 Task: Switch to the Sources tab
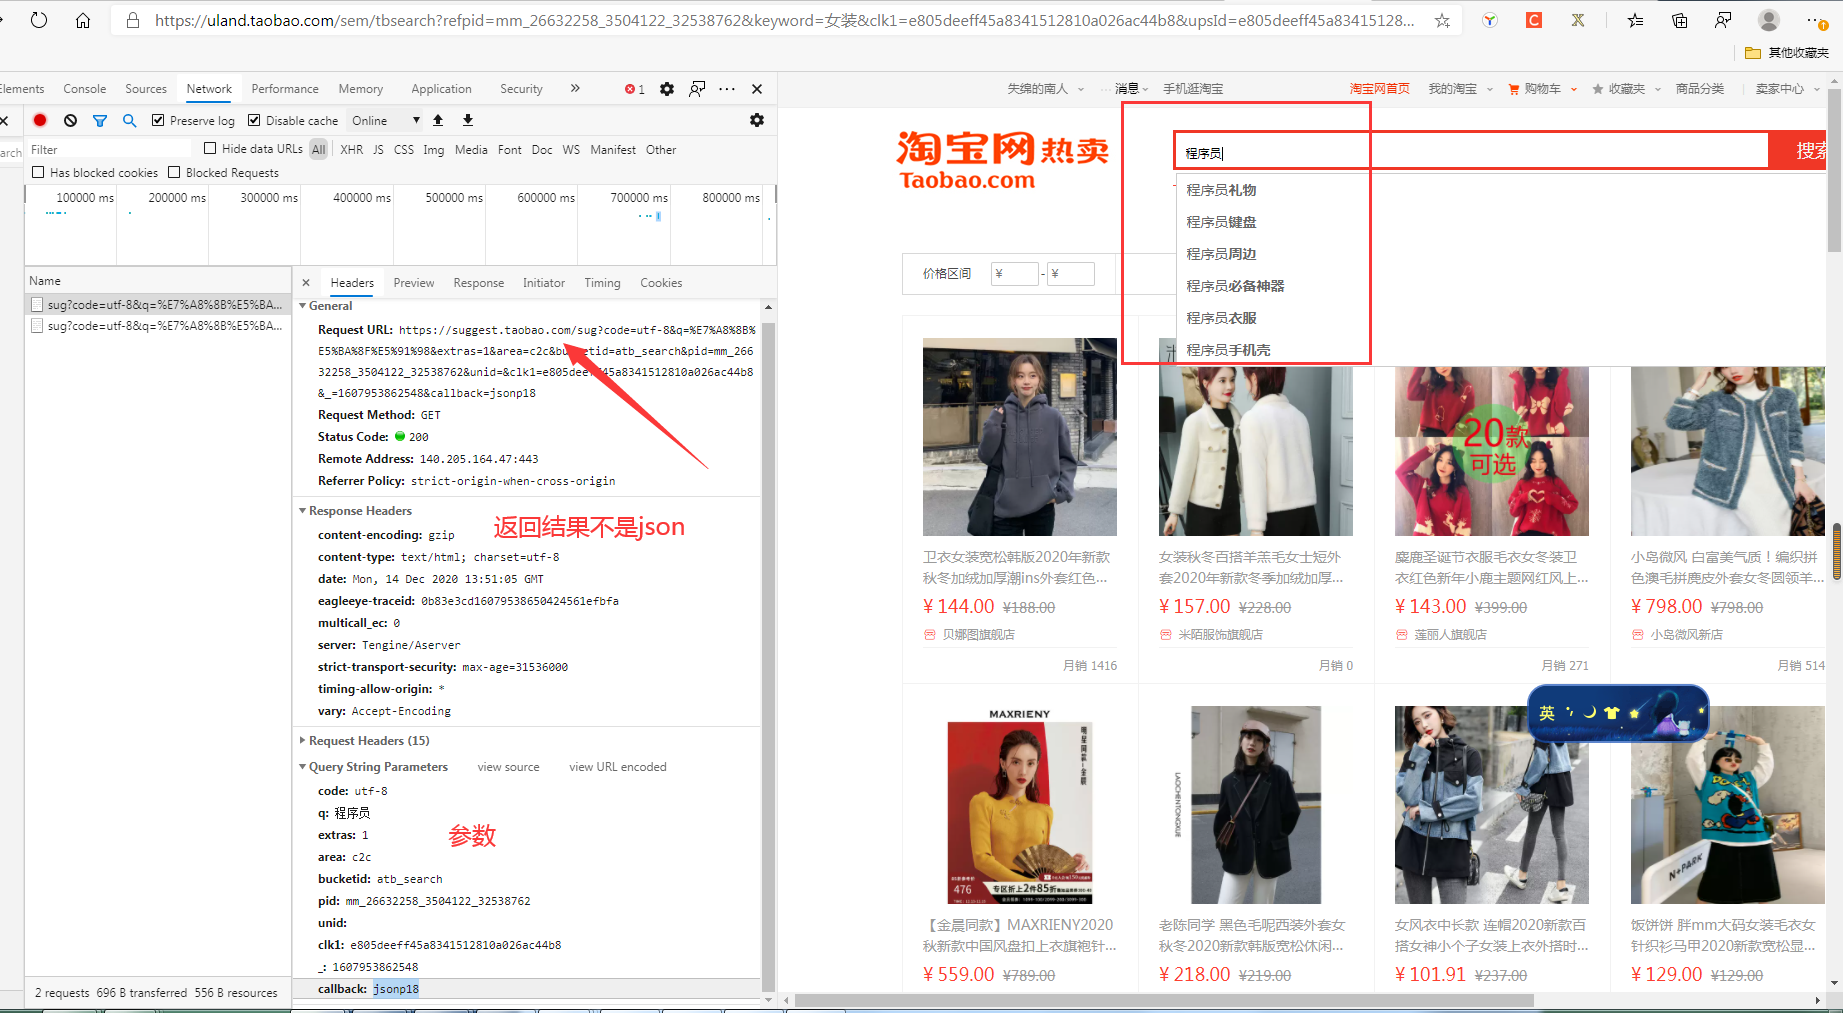tap(146, 89)
